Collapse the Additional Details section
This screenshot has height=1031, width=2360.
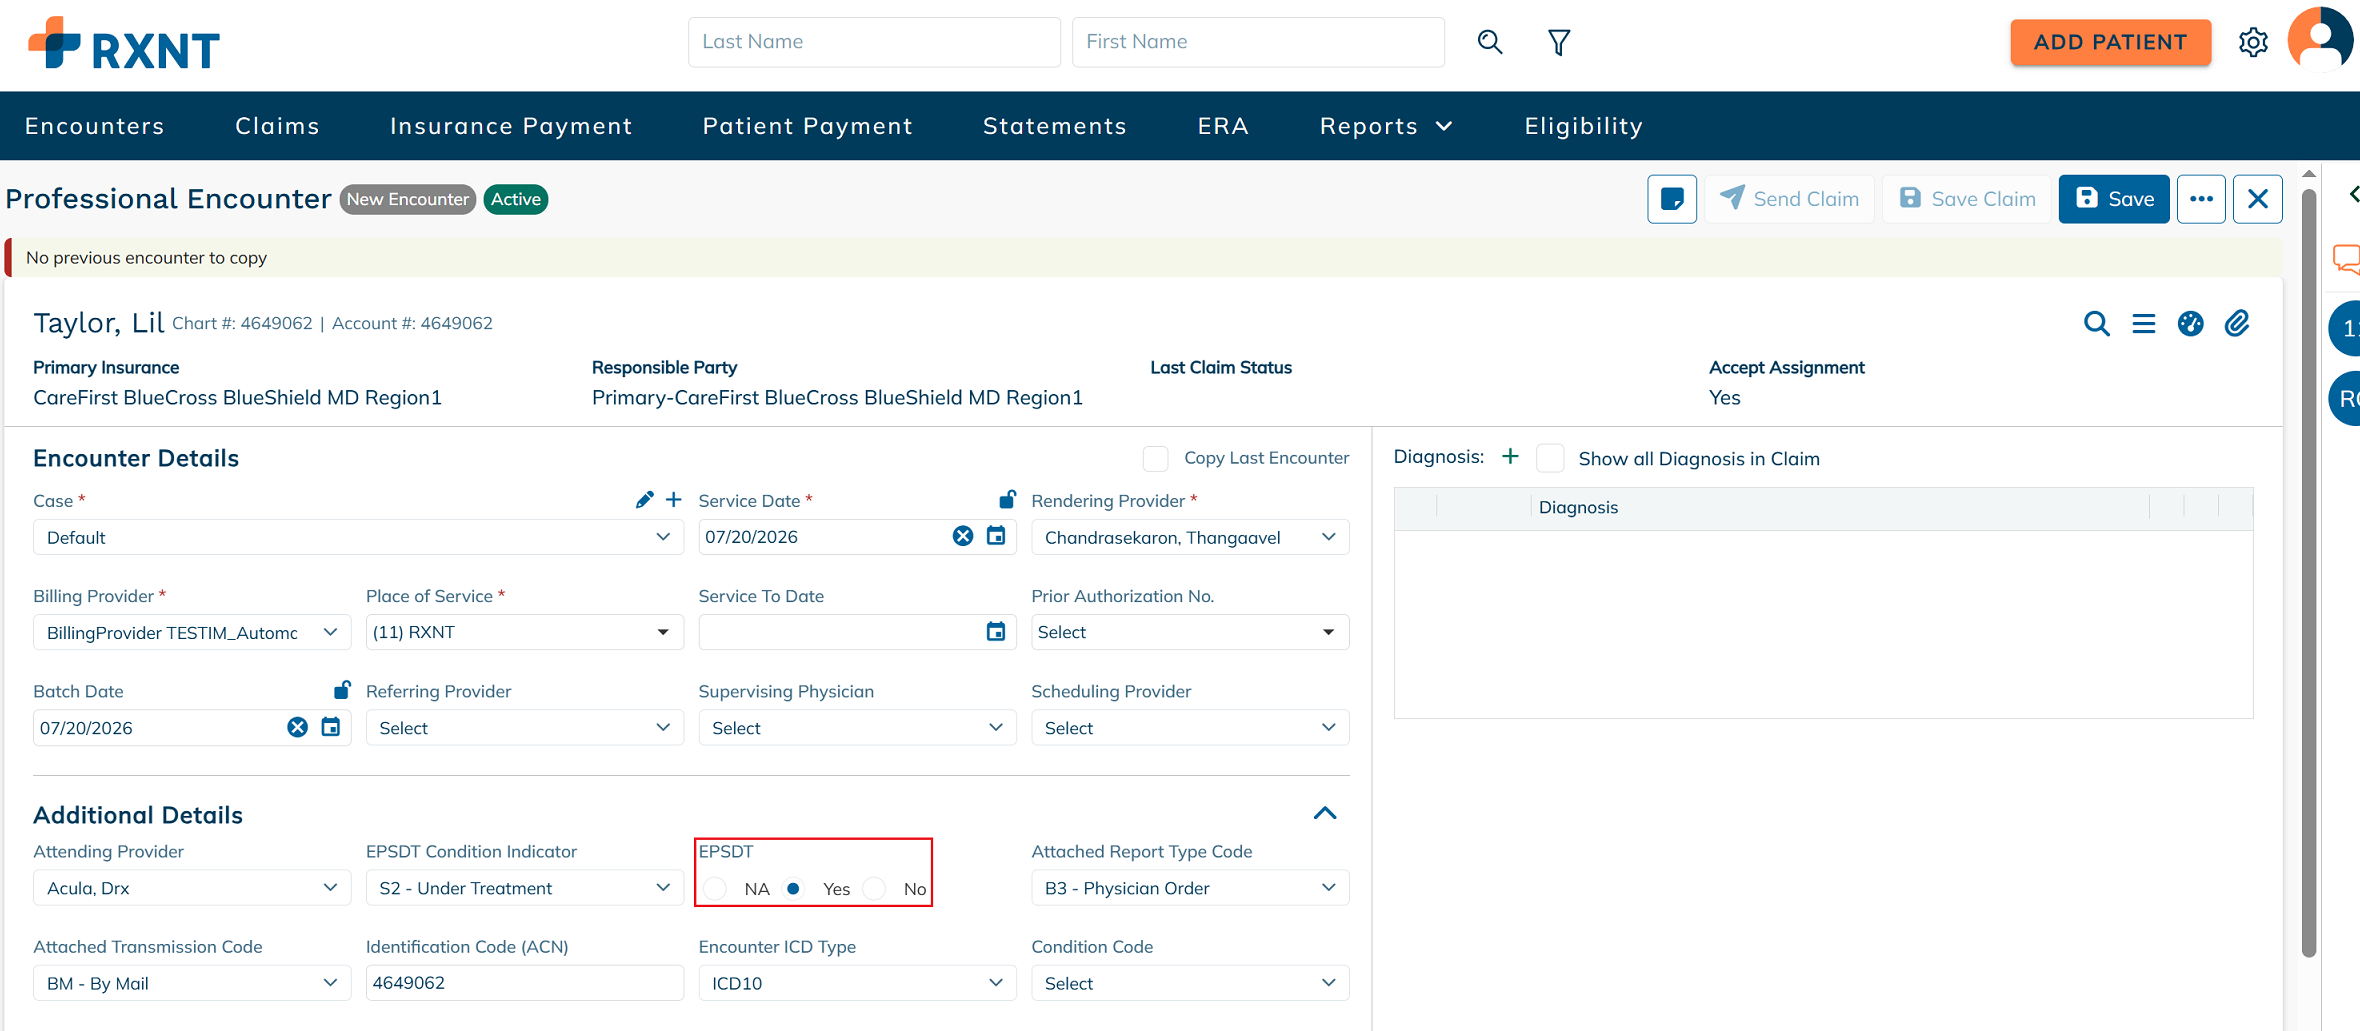pyautogui.click(x=1325, y=813)
